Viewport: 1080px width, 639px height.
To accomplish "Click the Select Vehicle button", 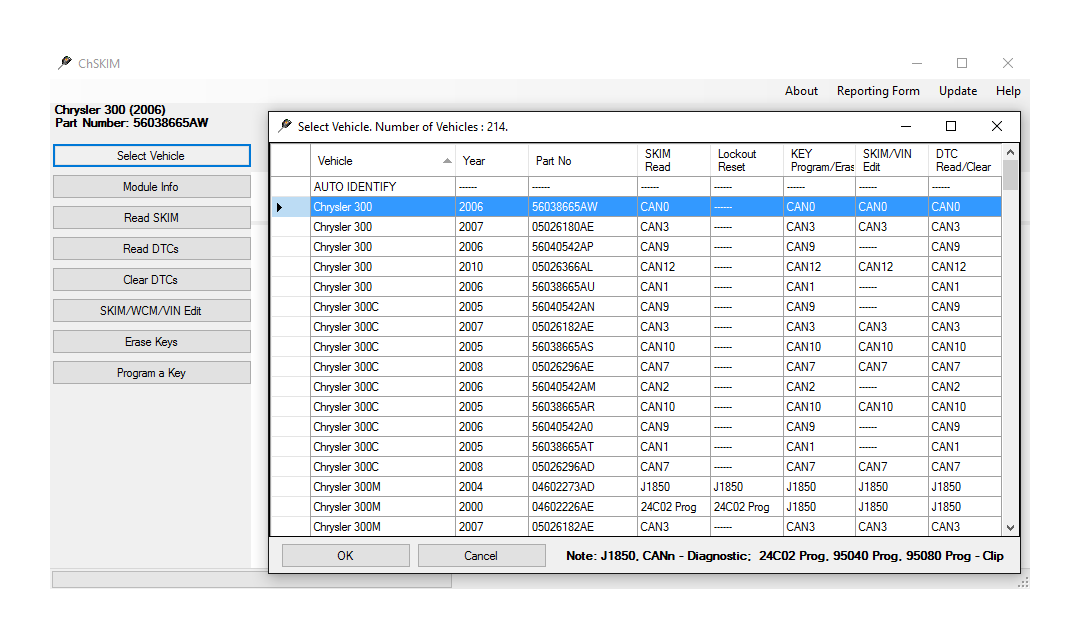I will tap(152, 156).
